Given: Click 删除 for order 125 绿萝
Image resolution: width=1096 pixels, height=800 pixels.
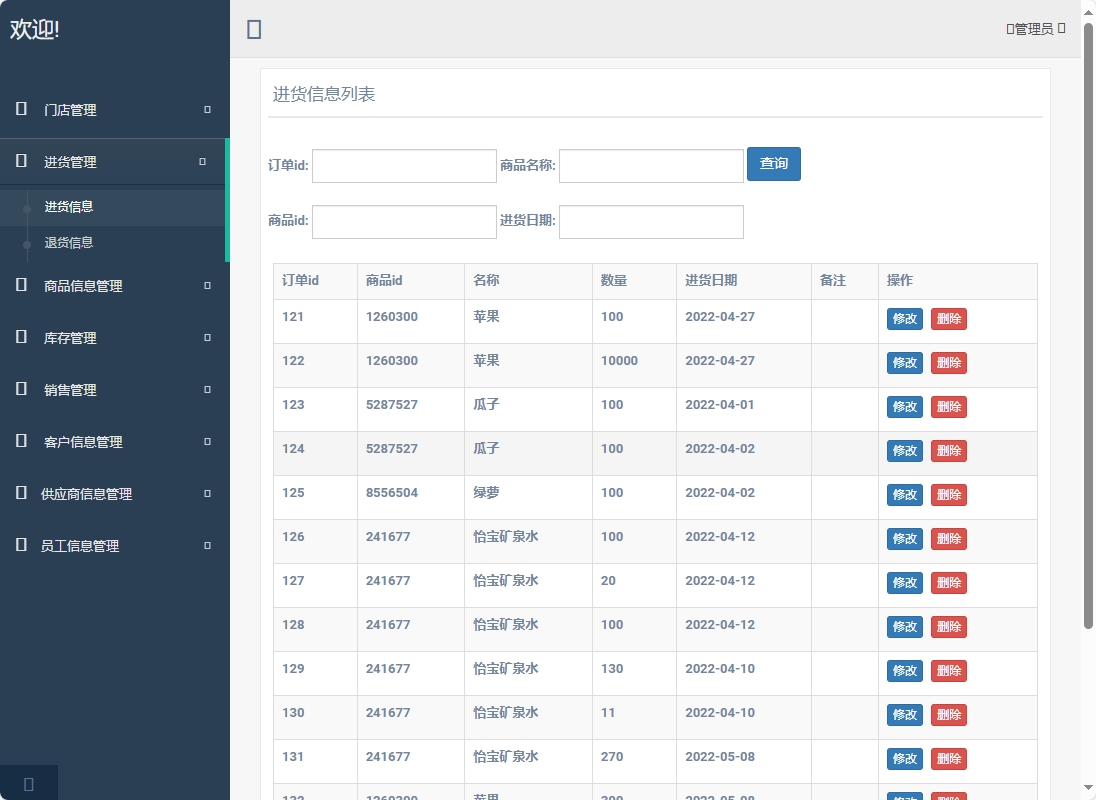Looking at the screenshot, I should tap(948, 494).
